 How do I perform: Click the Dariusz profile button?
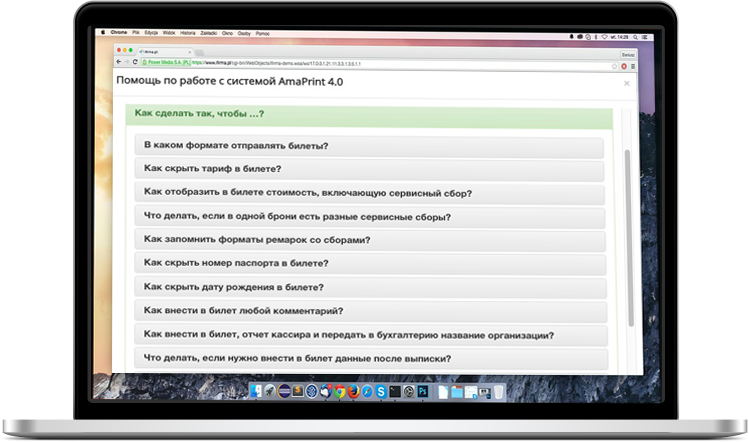point(628,55)
